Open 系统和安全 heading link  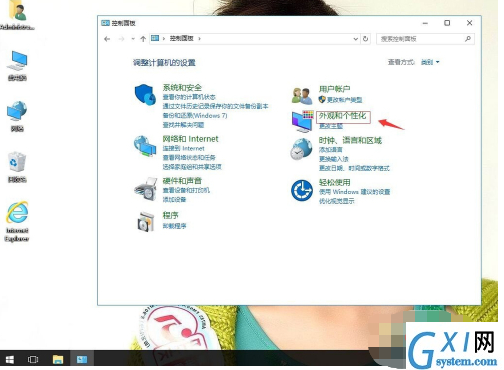tap(182, 88)
